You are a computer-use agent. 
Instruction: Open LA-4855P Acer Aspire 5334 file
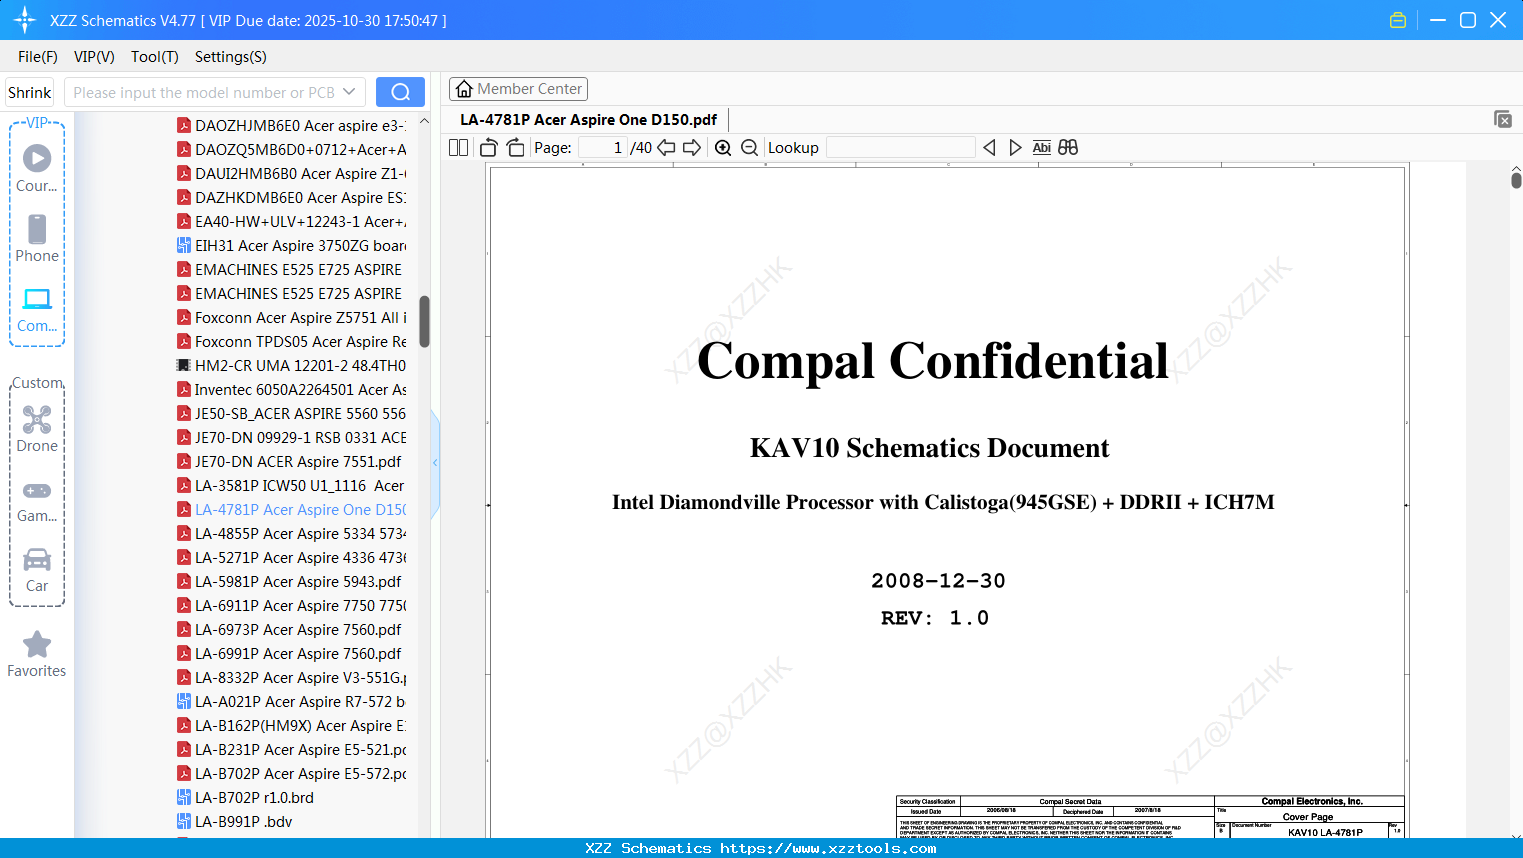[x=291, y=534]
